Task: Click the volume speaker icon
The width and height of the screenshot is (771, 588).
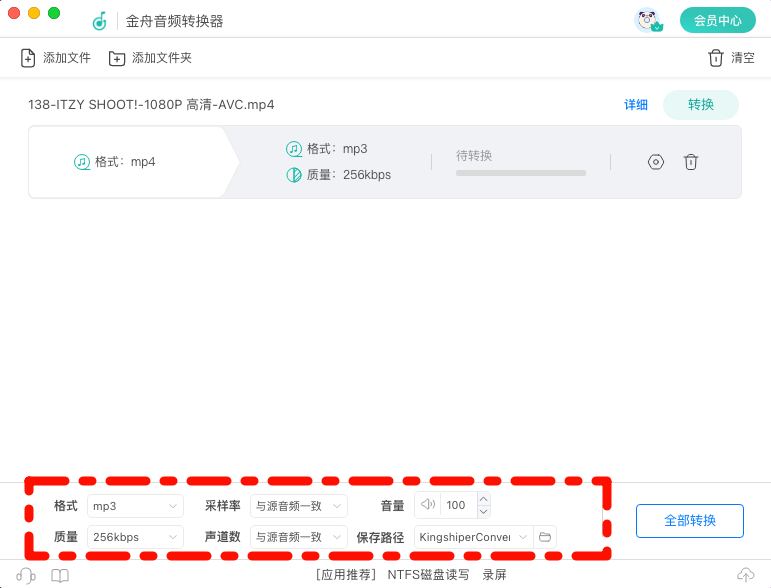Action: click(428, 504)
